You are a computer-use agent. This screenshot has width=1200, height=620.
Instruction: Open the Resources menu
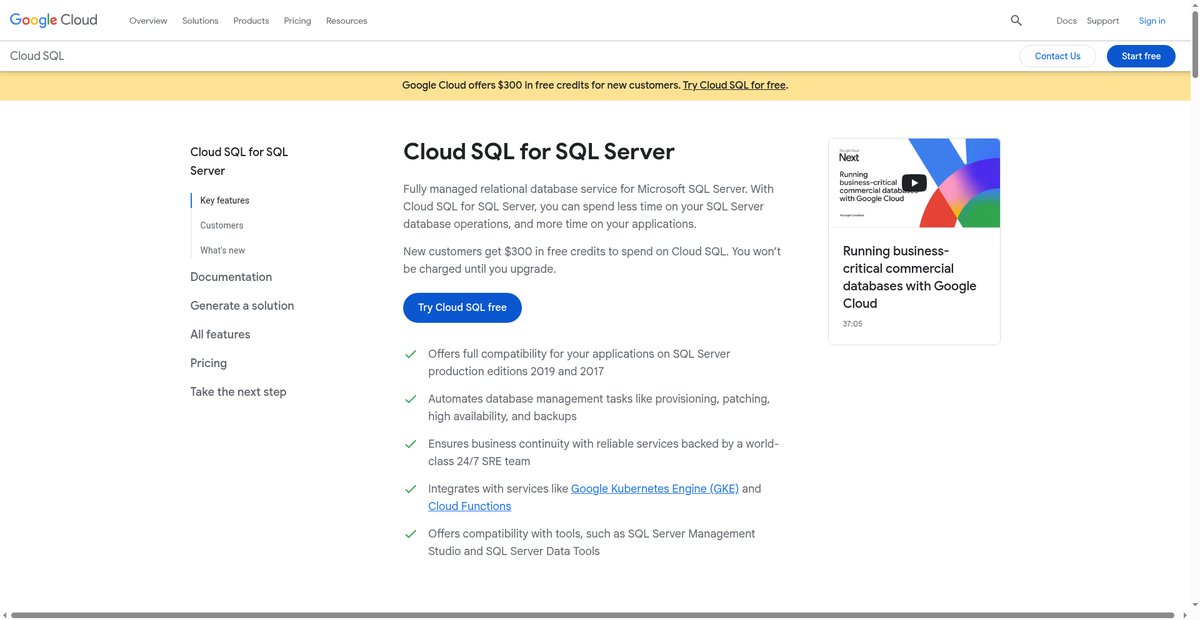pos(346,21)
